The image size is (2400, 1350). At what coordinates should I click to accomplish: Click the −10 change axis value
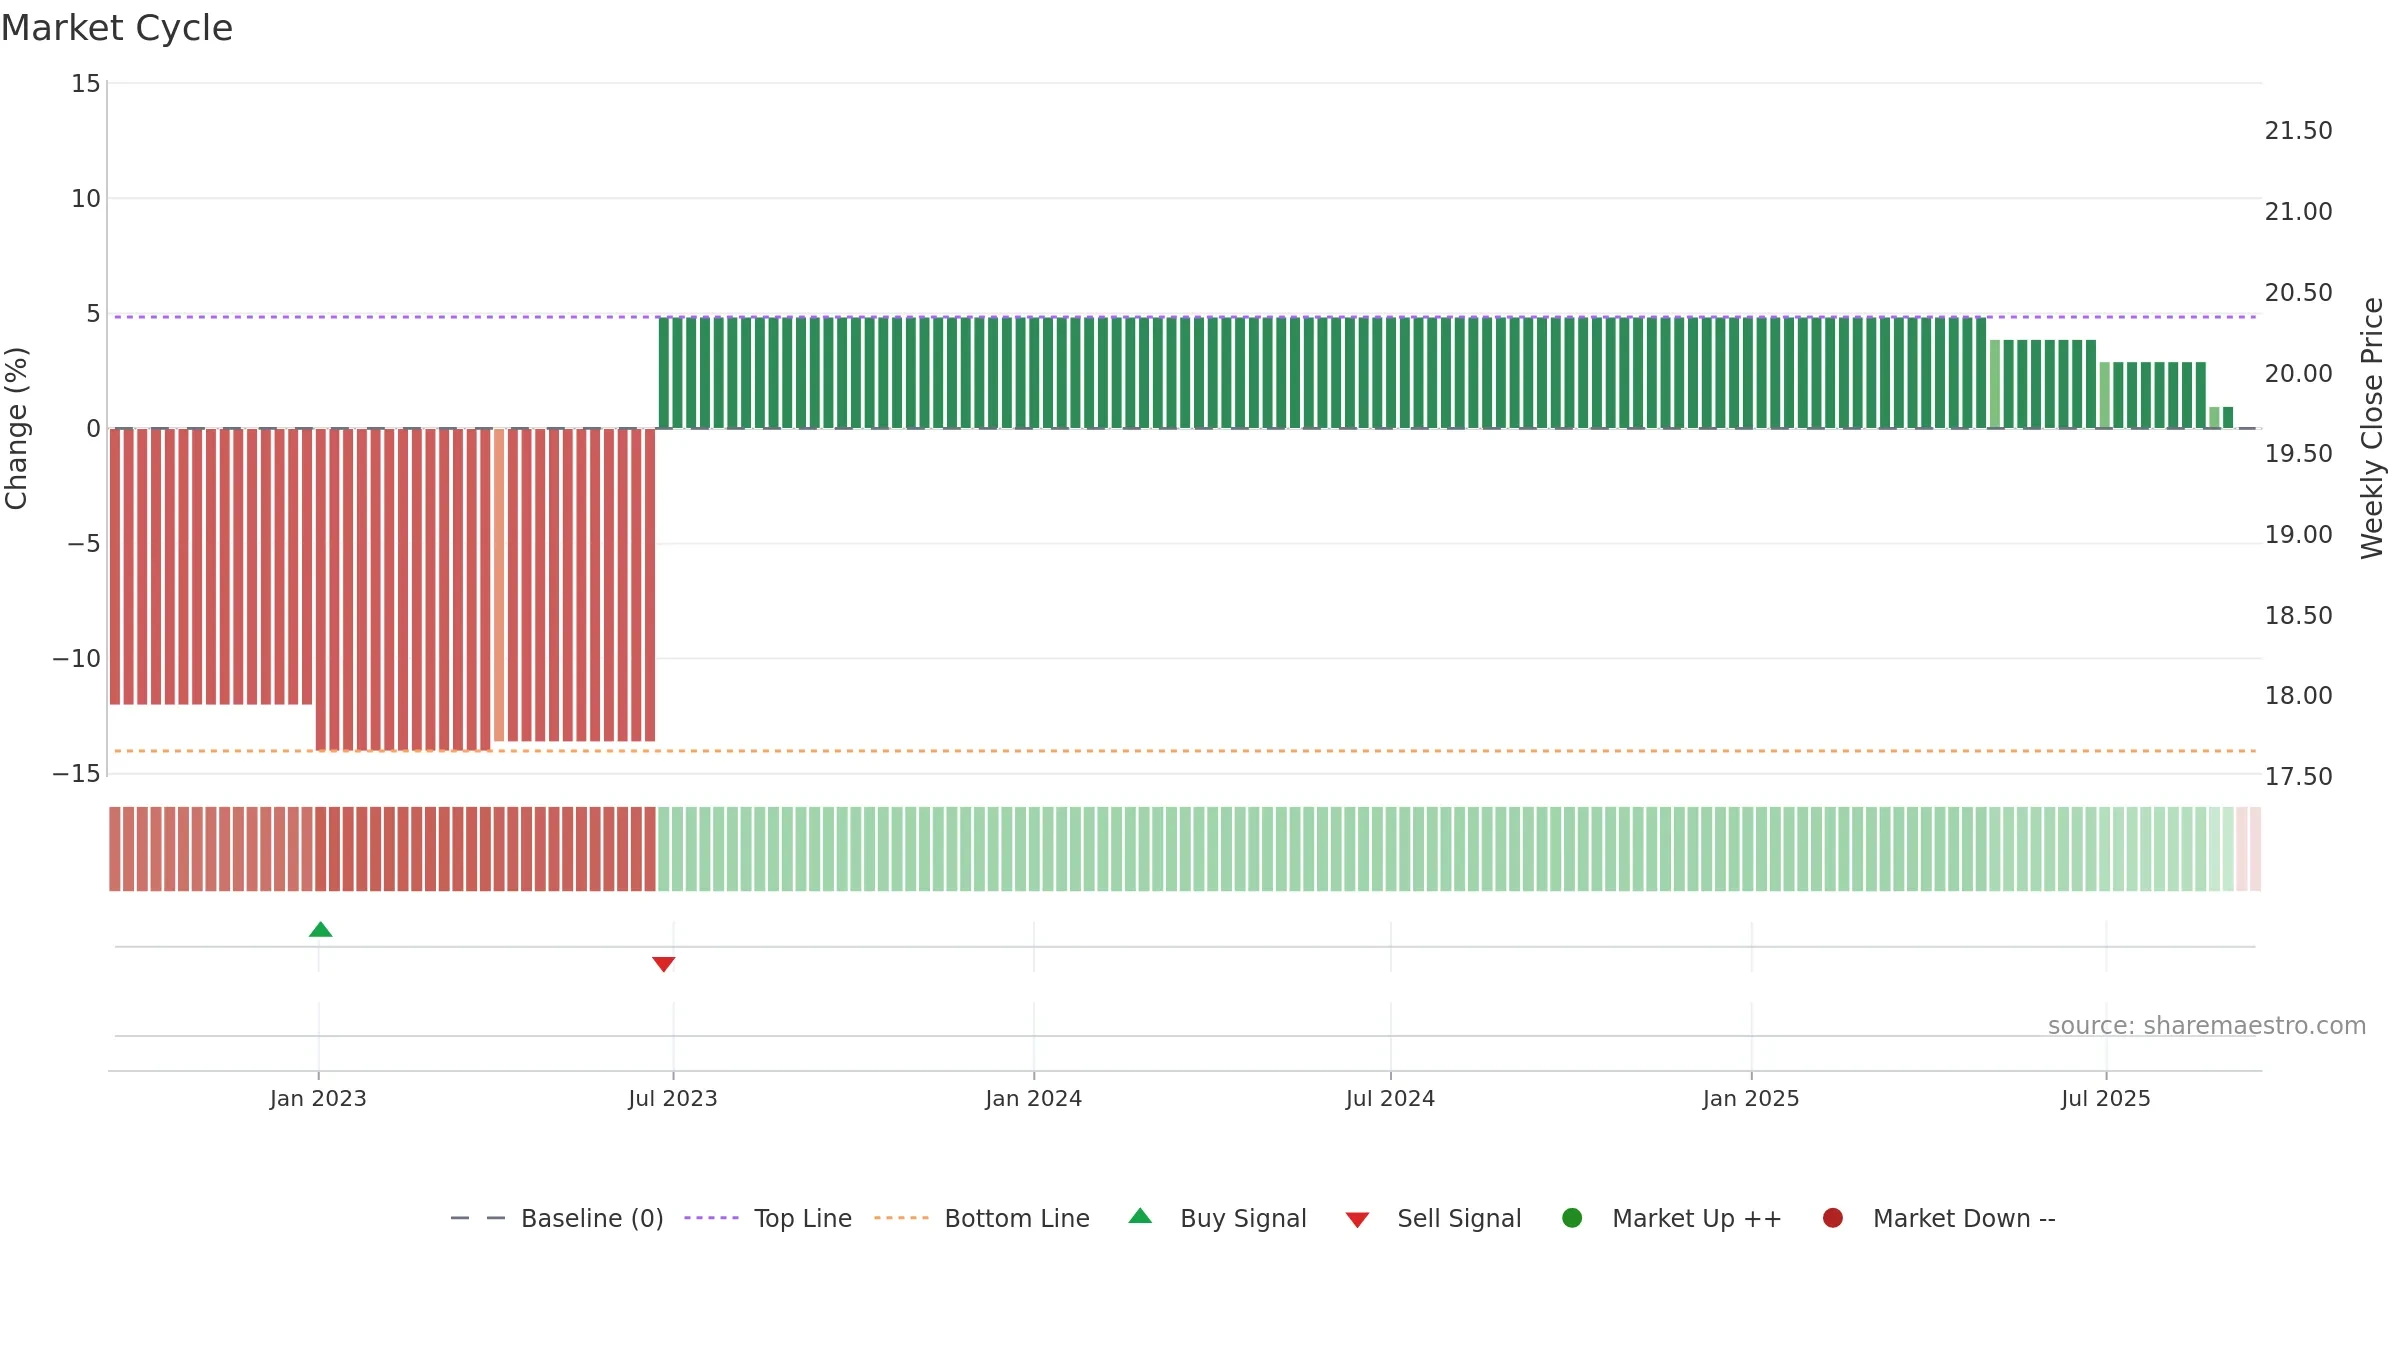click(x=77, y=658)
